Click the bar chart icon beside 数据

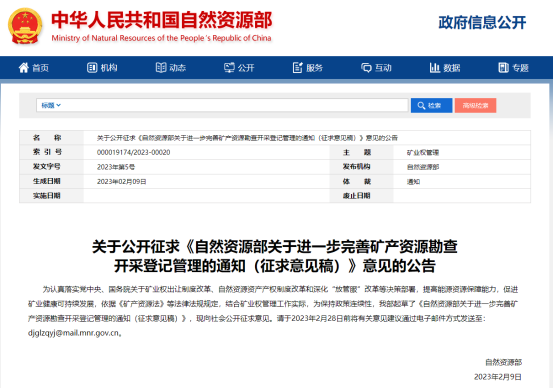click(x=435, y=67)
